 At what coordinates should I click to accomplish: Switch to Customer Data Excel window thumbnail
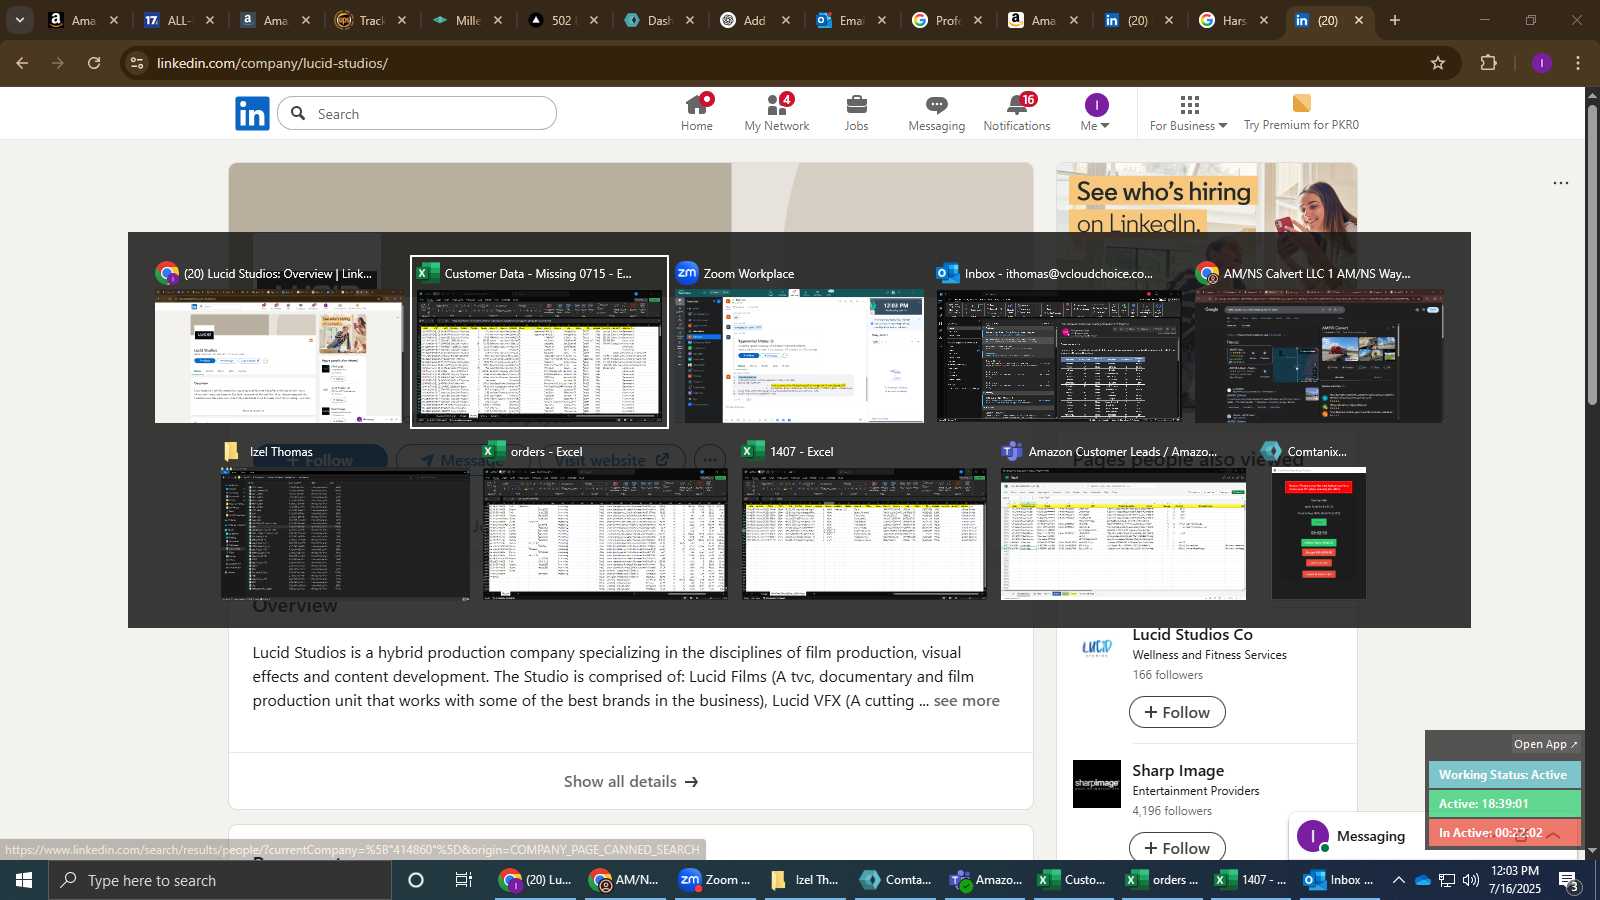click(539, 342)
